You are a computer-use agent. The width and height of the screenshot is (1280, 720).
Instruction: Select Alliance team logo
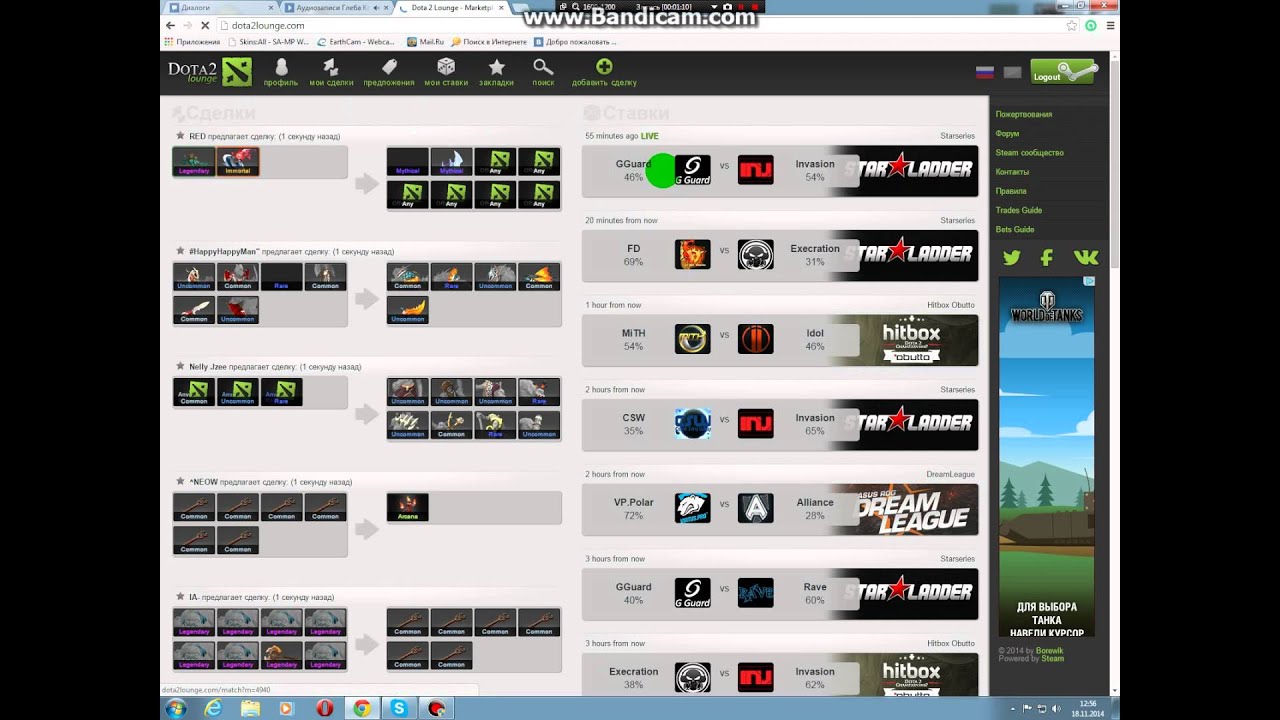[756, 508]
